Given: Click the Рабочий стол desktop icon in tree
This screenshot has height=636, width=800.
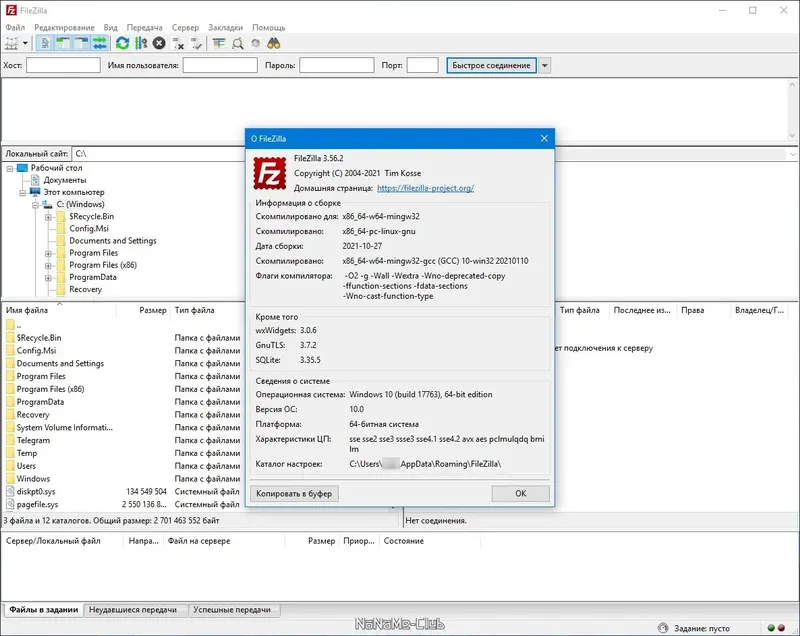Looking at the screenshot, I should 22,168.
